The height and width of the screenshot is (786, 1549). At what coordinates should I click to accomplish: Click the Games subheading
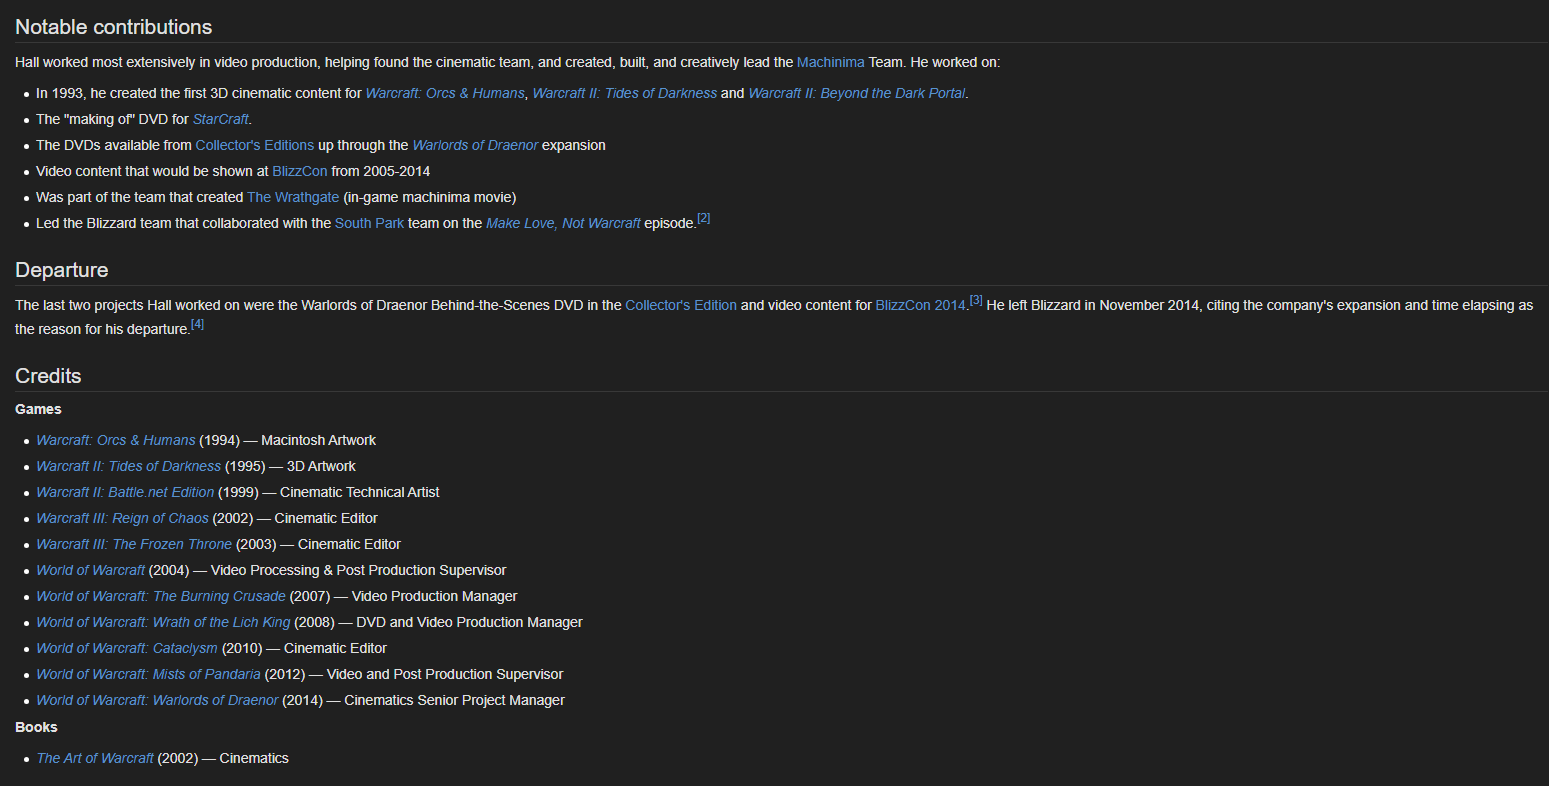tap(38, 409)
